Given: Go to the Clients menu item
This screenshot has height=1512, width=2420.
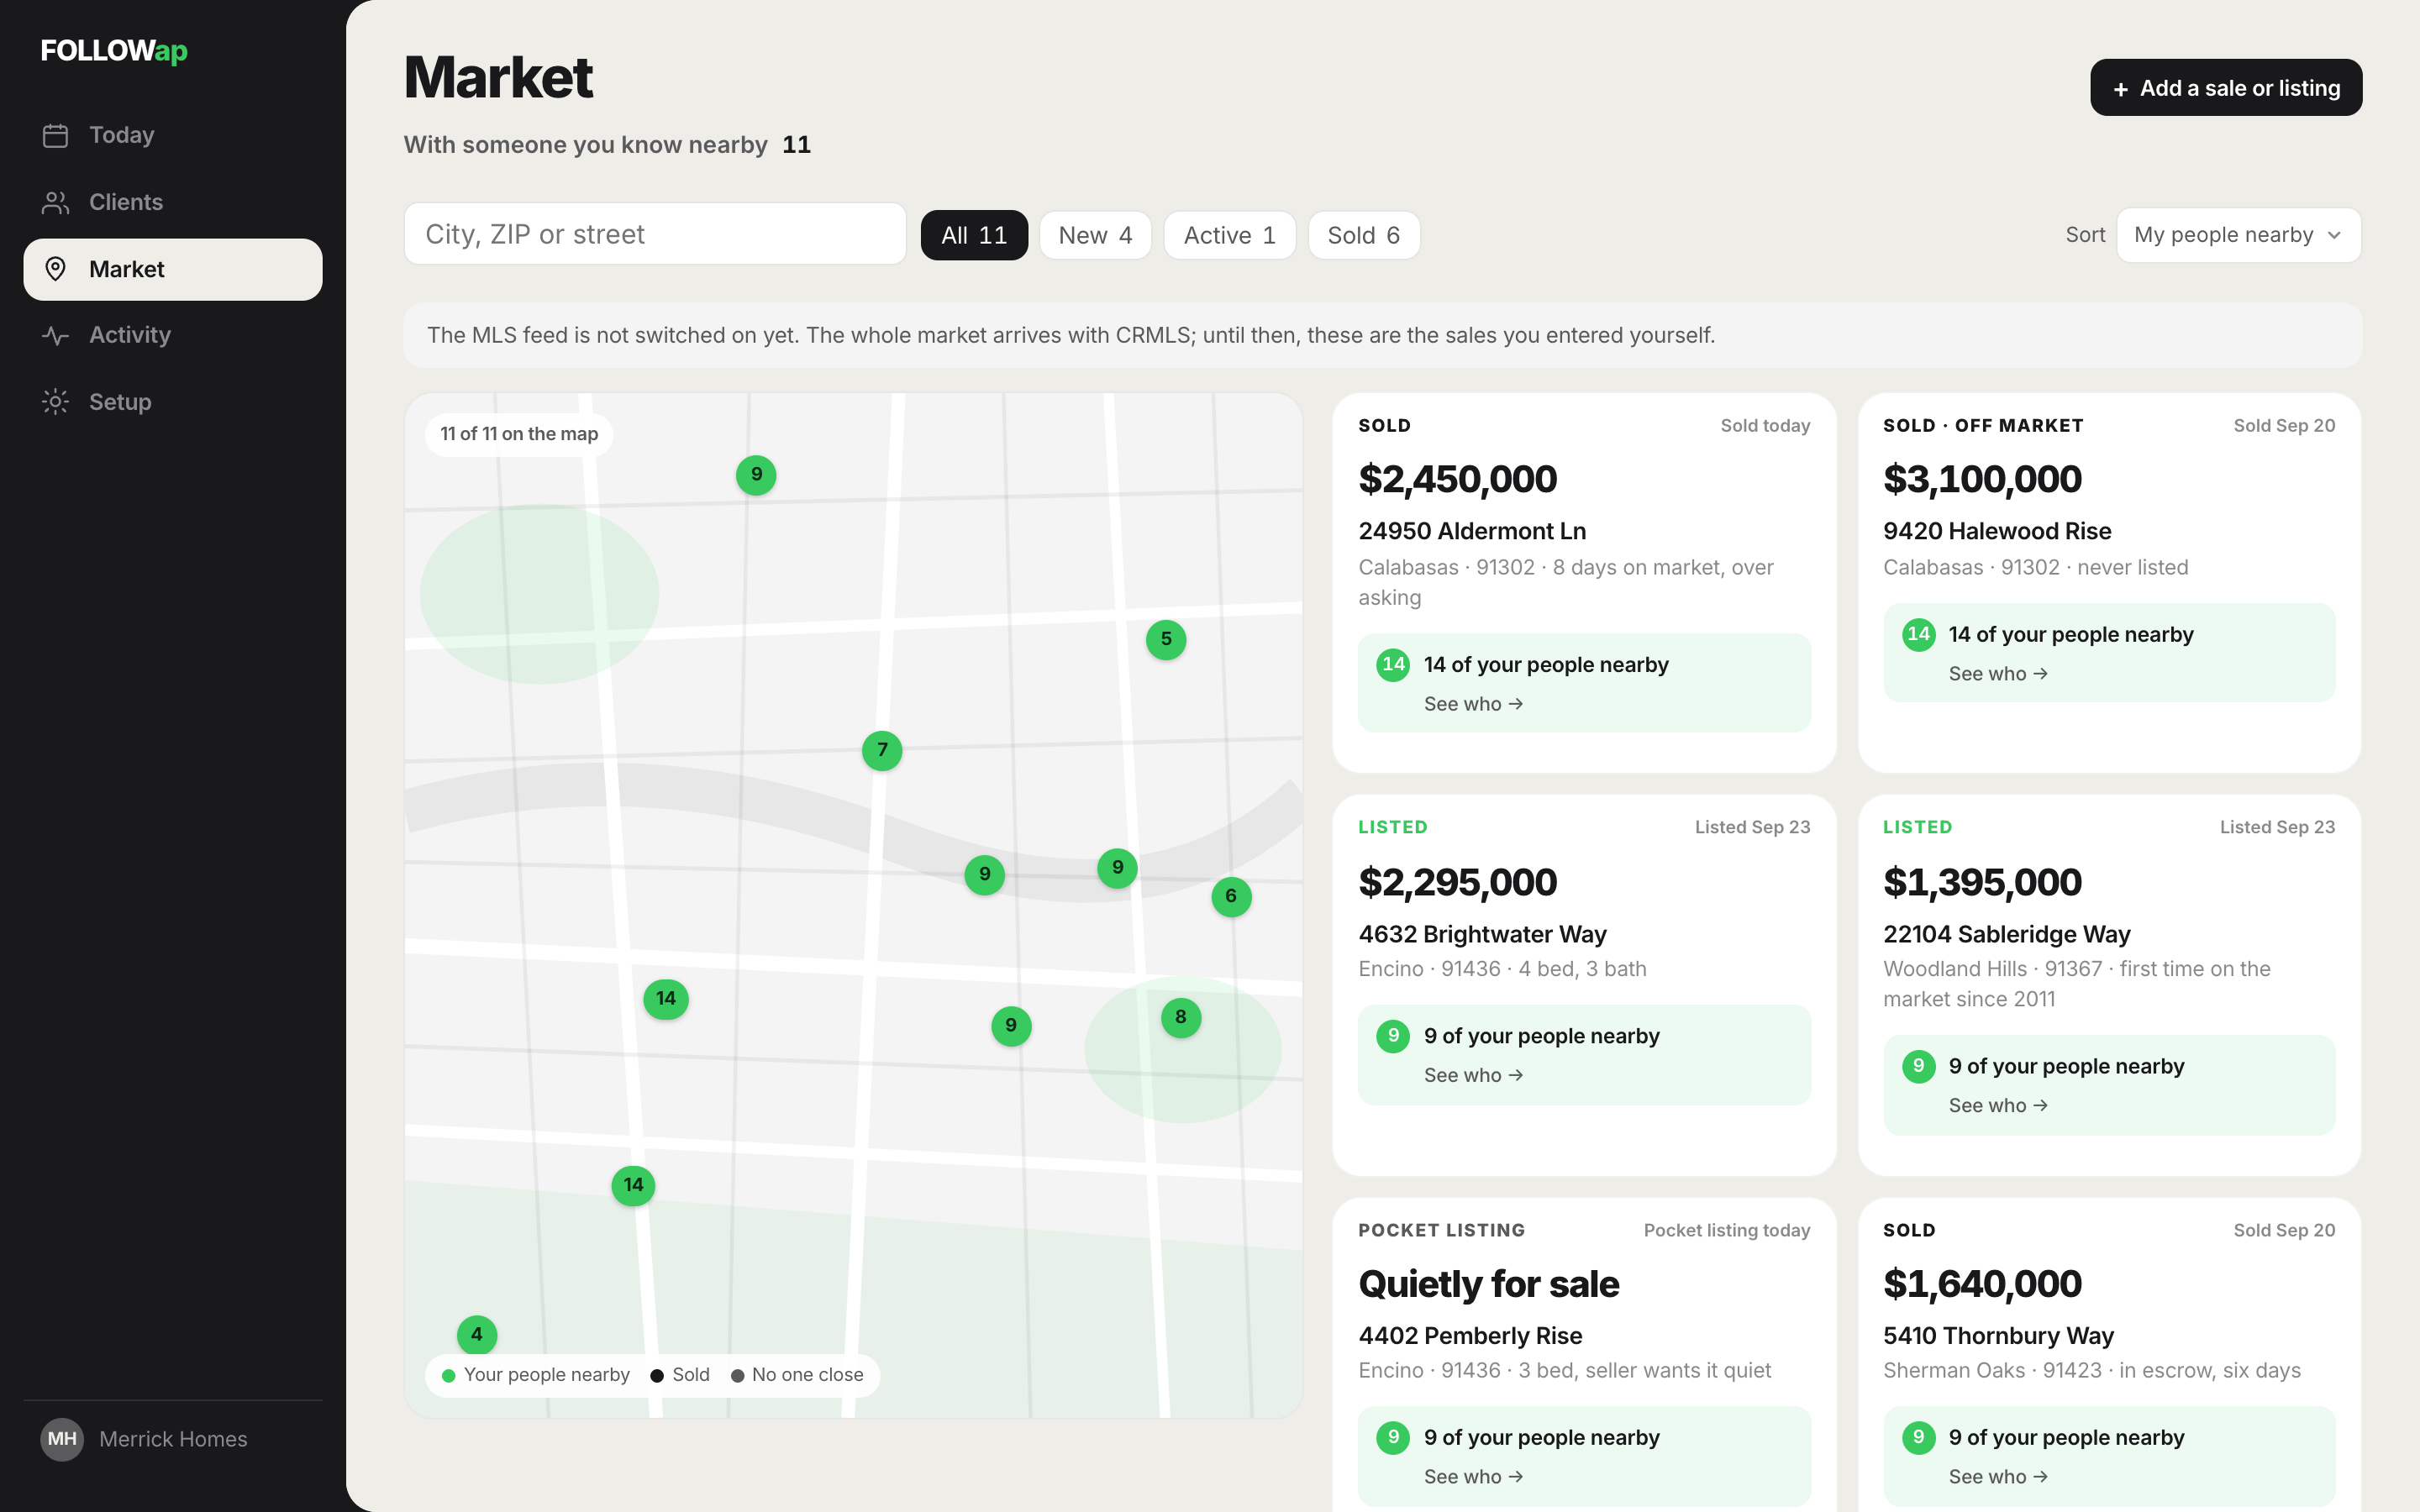Looking at the screenshot, I should [x=173, y=202].
